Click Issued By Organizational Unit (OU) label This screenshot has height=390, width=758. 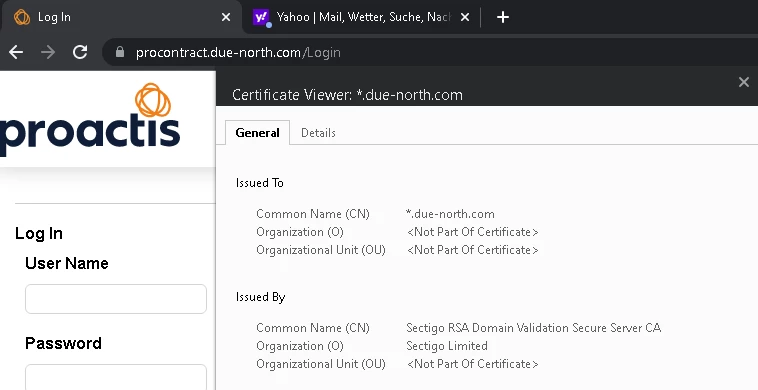click(x=321, y=364)
